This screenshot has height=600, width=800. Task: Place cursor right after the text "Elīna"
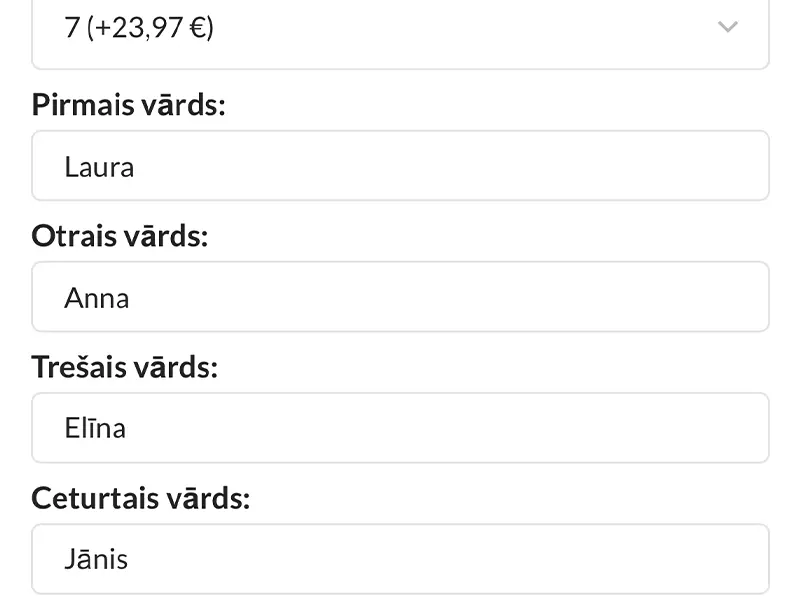click(x=128, y=429)
